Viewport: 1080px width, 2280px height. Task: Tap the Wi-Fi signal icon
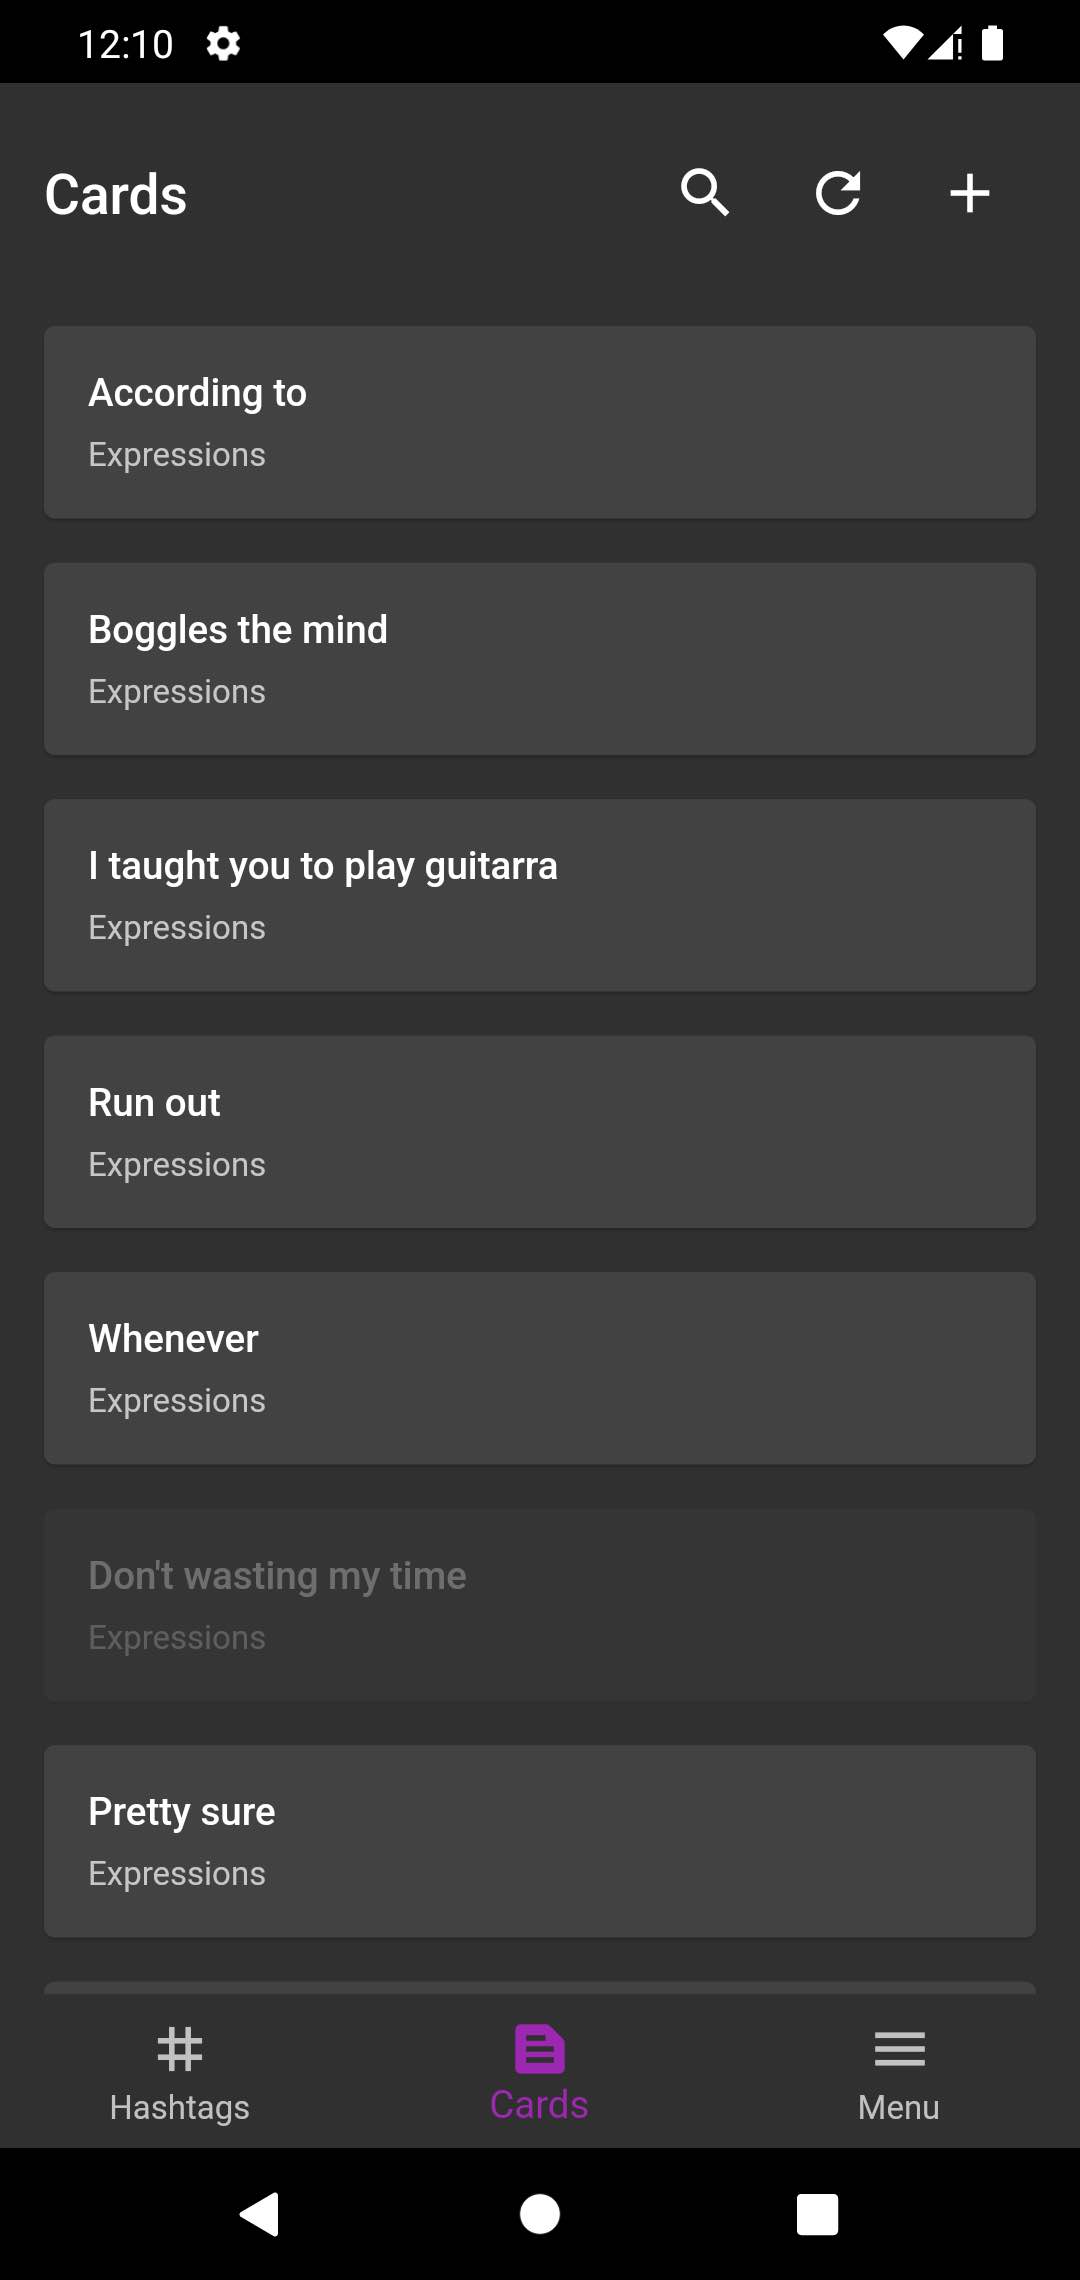click(902, 44)
